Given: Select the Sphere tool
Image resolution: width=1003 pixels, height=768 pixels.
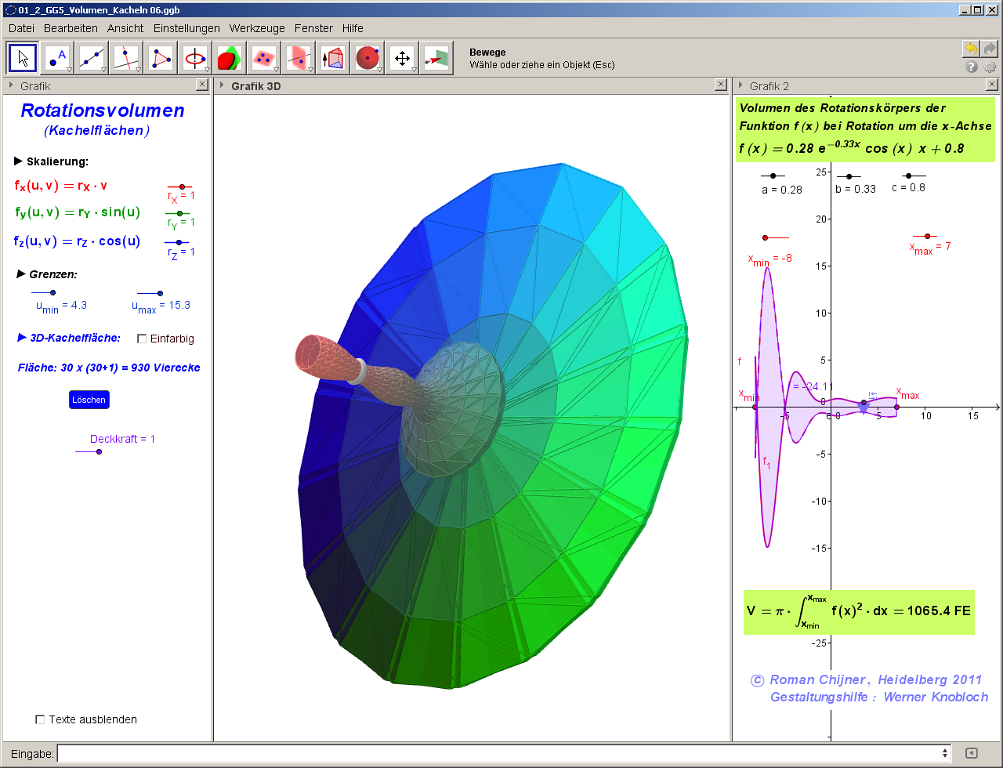Looking at the screenshot, I should (x=368, y=58).
